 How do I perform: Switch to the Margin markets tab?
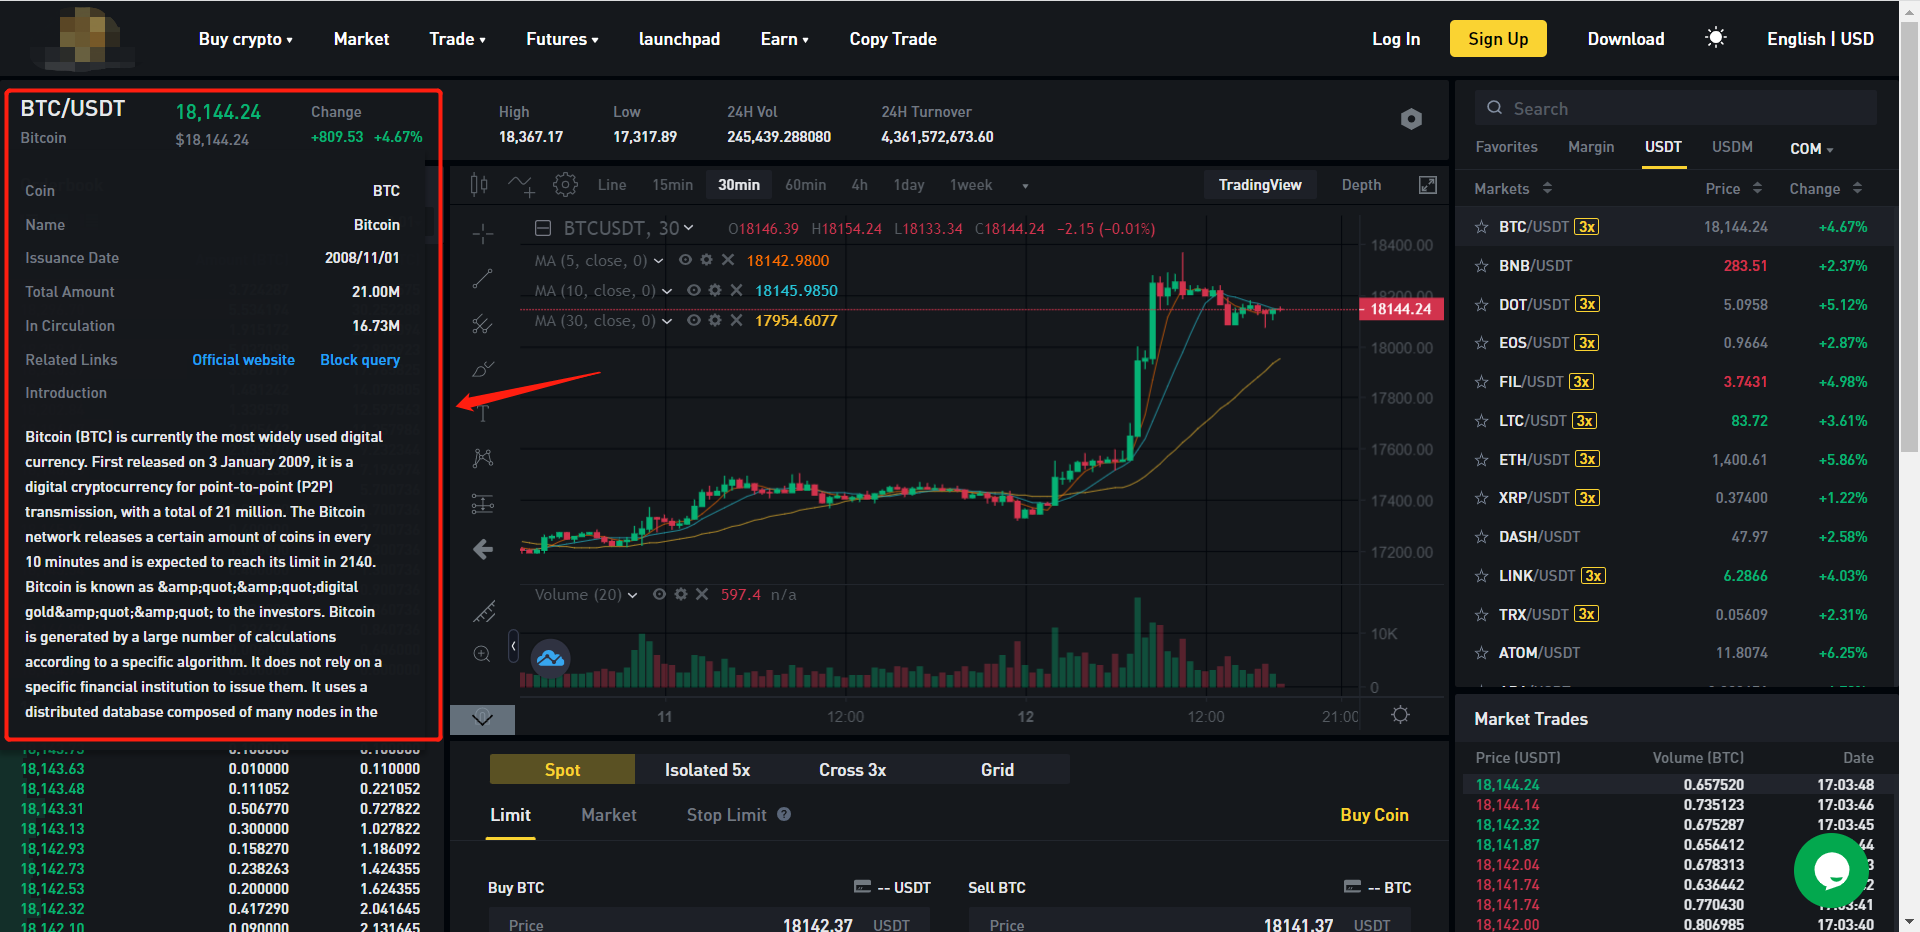pyautogui.click(x=1591, y=147)
